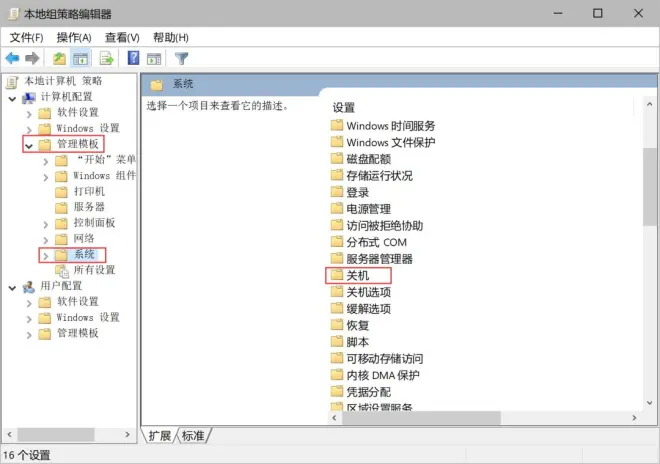Viewport: 660px width, 464px height.
Task: Open the 恢复 folder in list
Action: [x=350, y=325]
